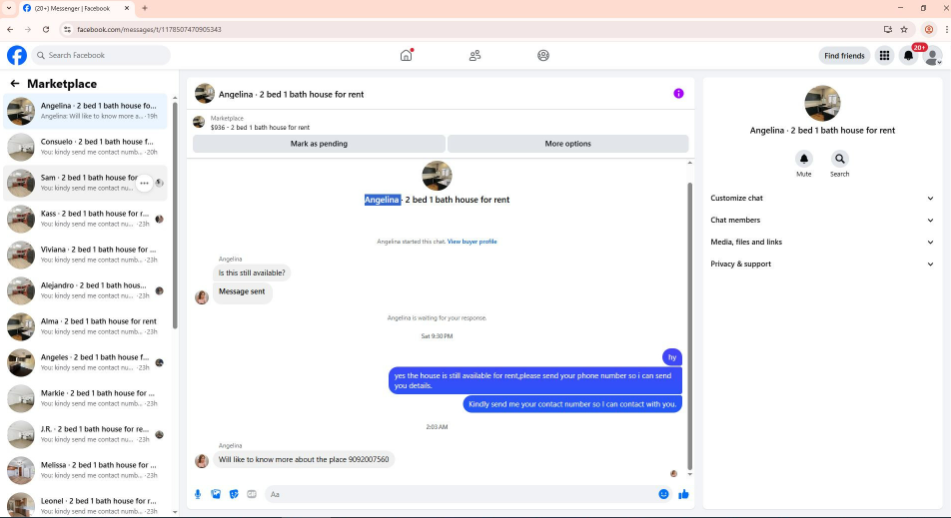Image resolution: width=951 pixels, height=518 pixels.
Task: Open Alejandro conversation in list
Action: click(86, 290)
